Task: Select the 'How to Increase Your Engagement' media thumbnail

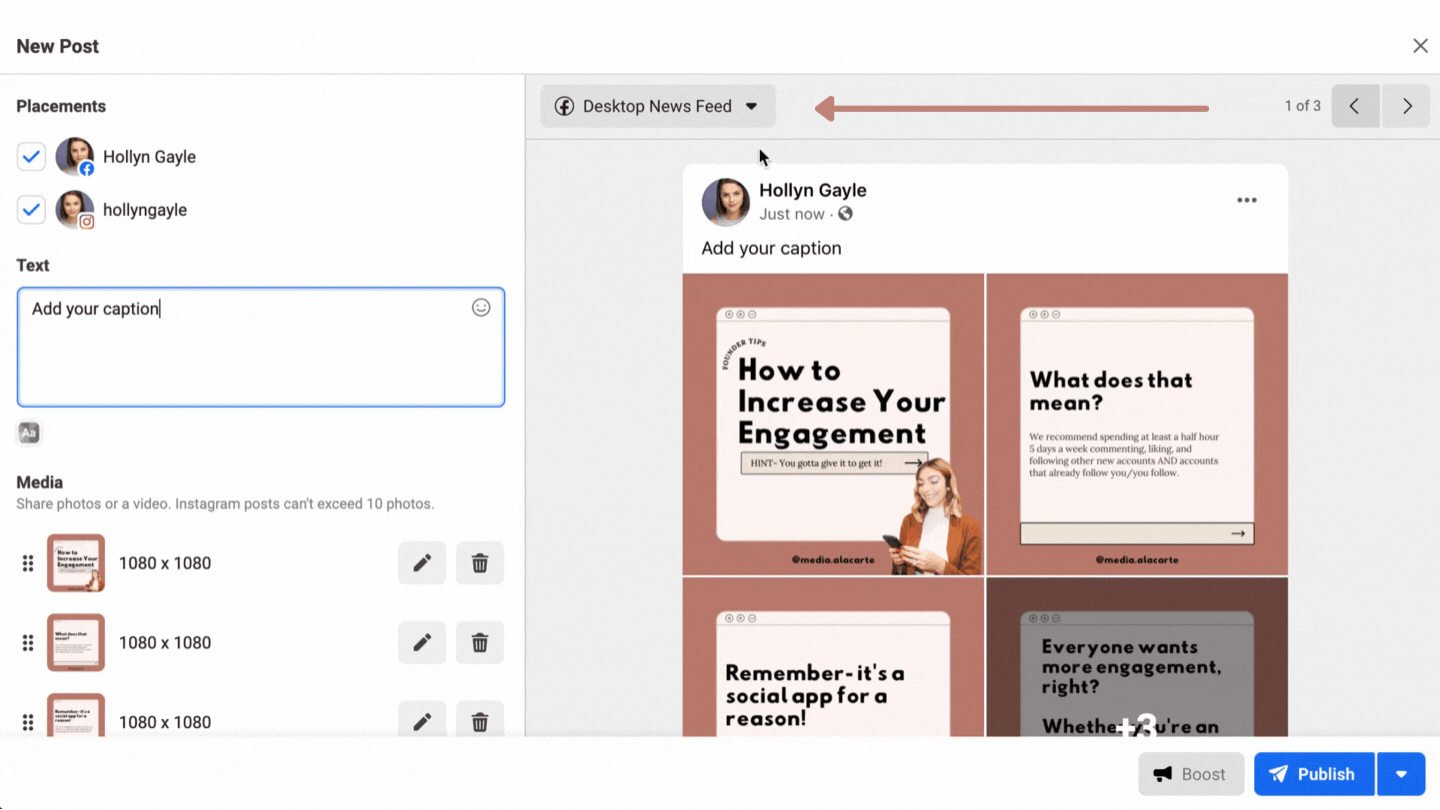Action: pyautogui.click(x=76, y=563)
